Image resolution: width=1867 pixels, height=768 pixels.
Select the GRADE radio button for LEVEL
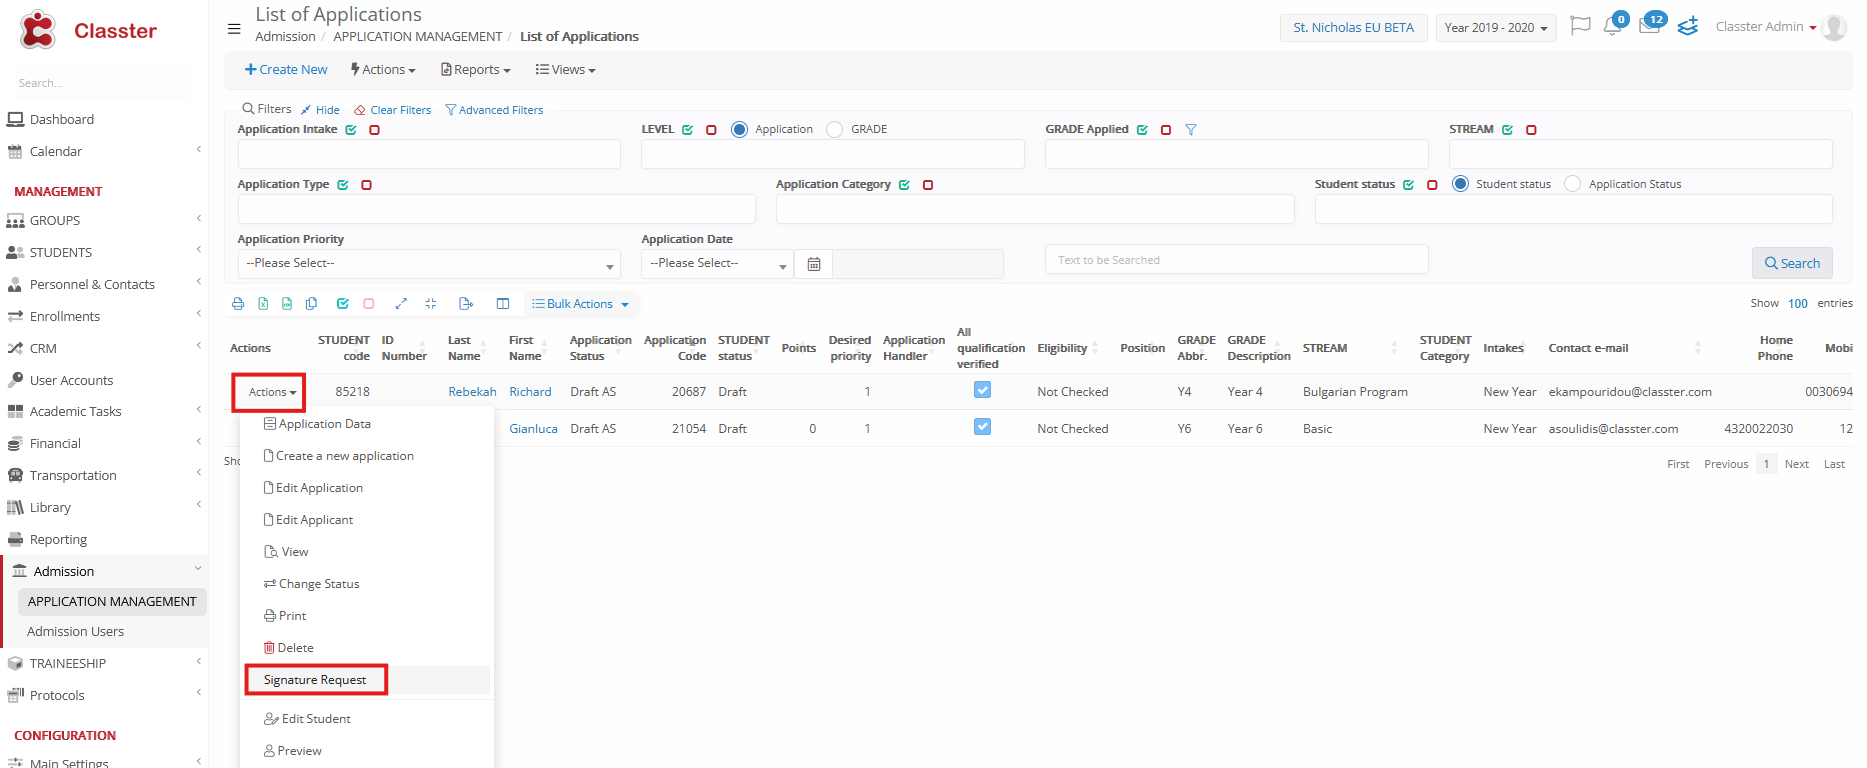pos(835,130)
